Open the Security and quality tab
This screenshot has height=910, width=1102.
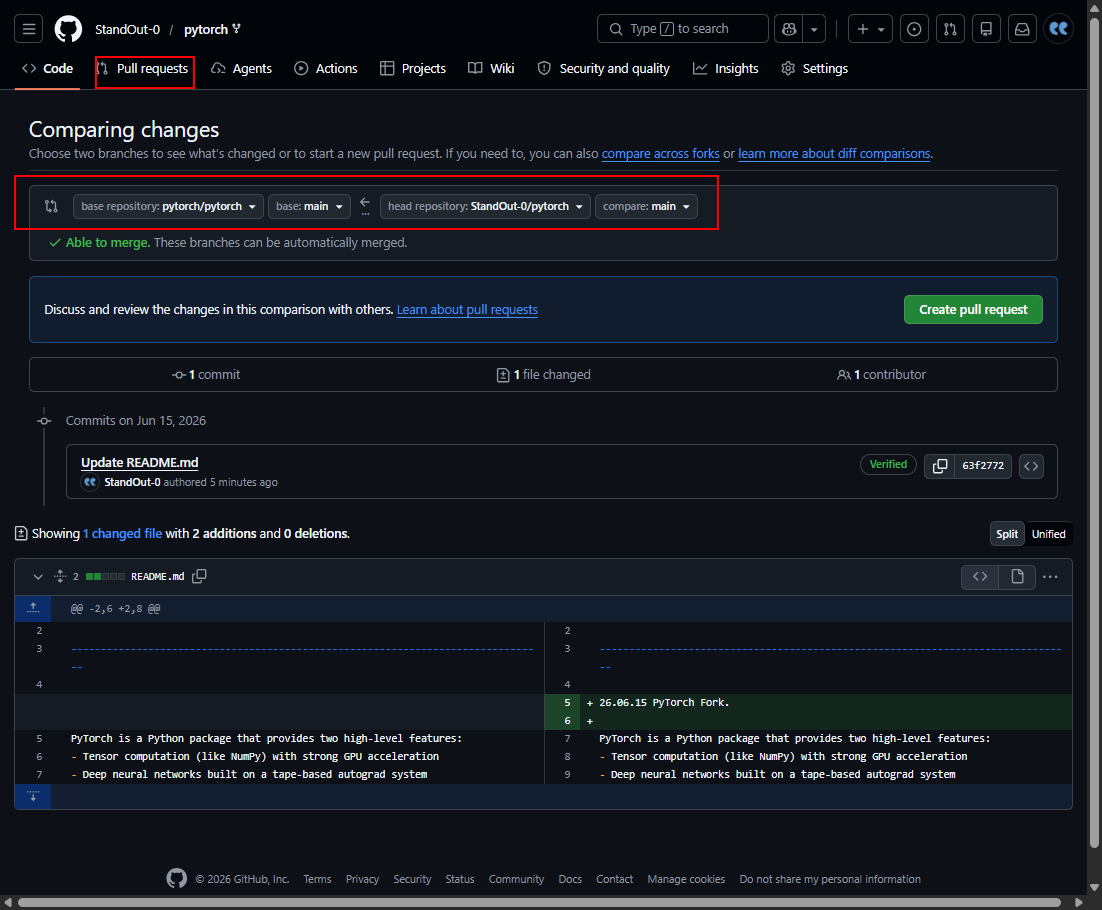(x=604, y=68)
